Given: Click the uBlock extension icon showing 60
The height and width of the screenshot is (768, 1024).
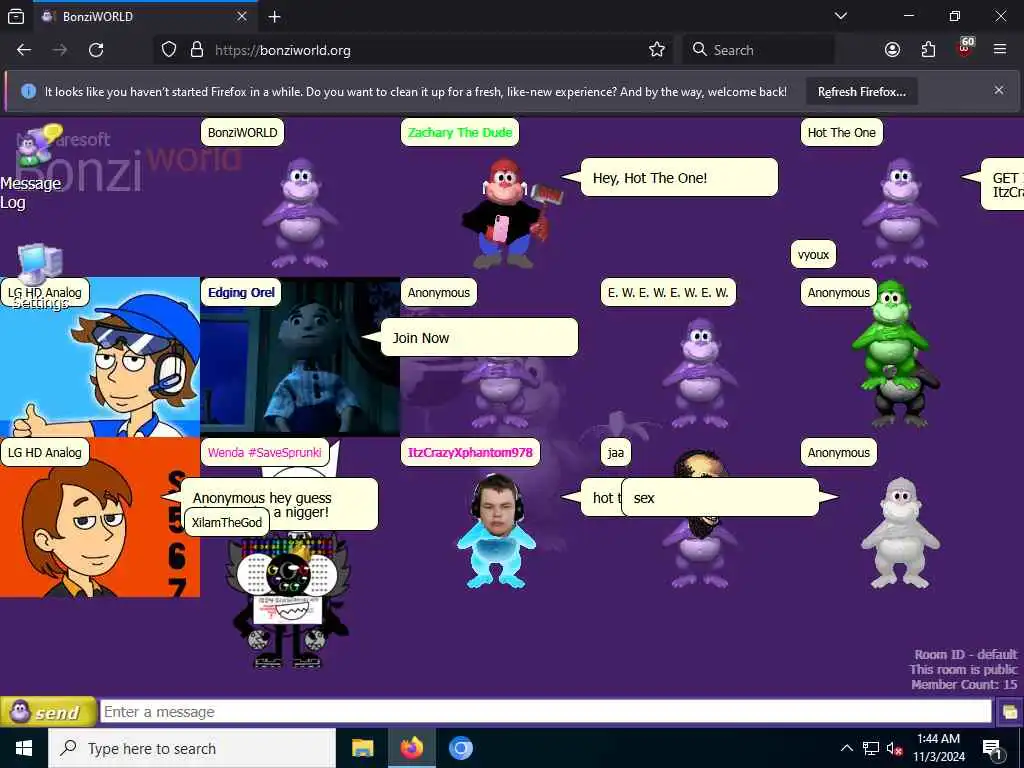Looking at the screenshot, I should 965,48.
